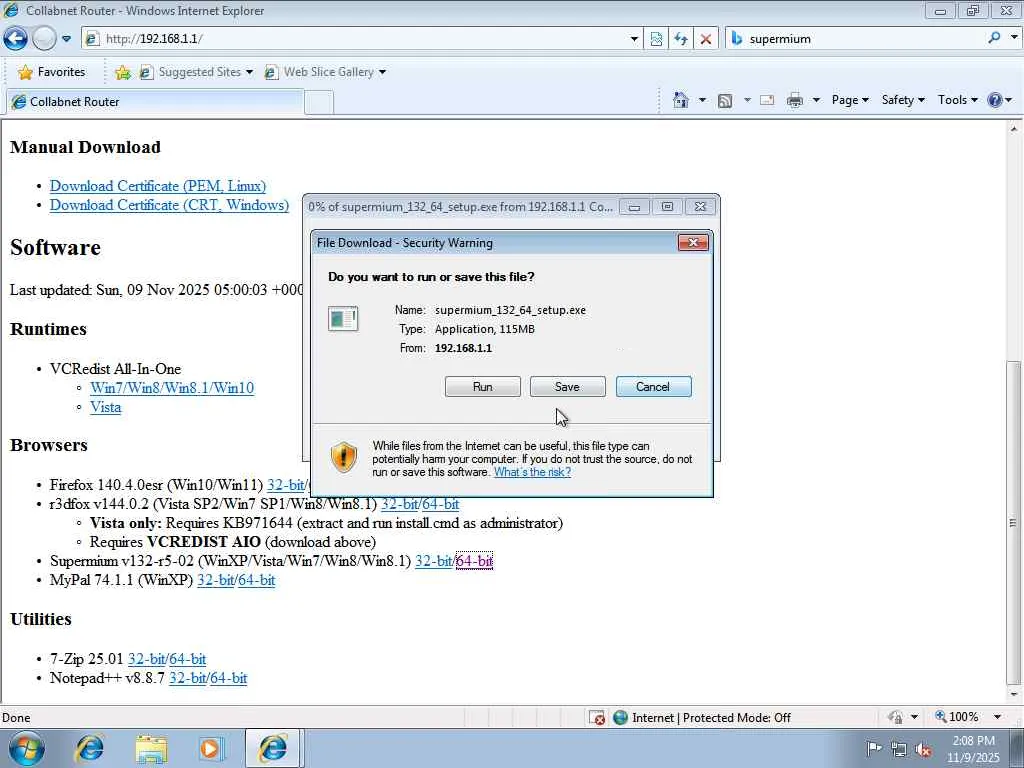Open VCRedist Vista link
1024x768 pixels.
(106, 407)
